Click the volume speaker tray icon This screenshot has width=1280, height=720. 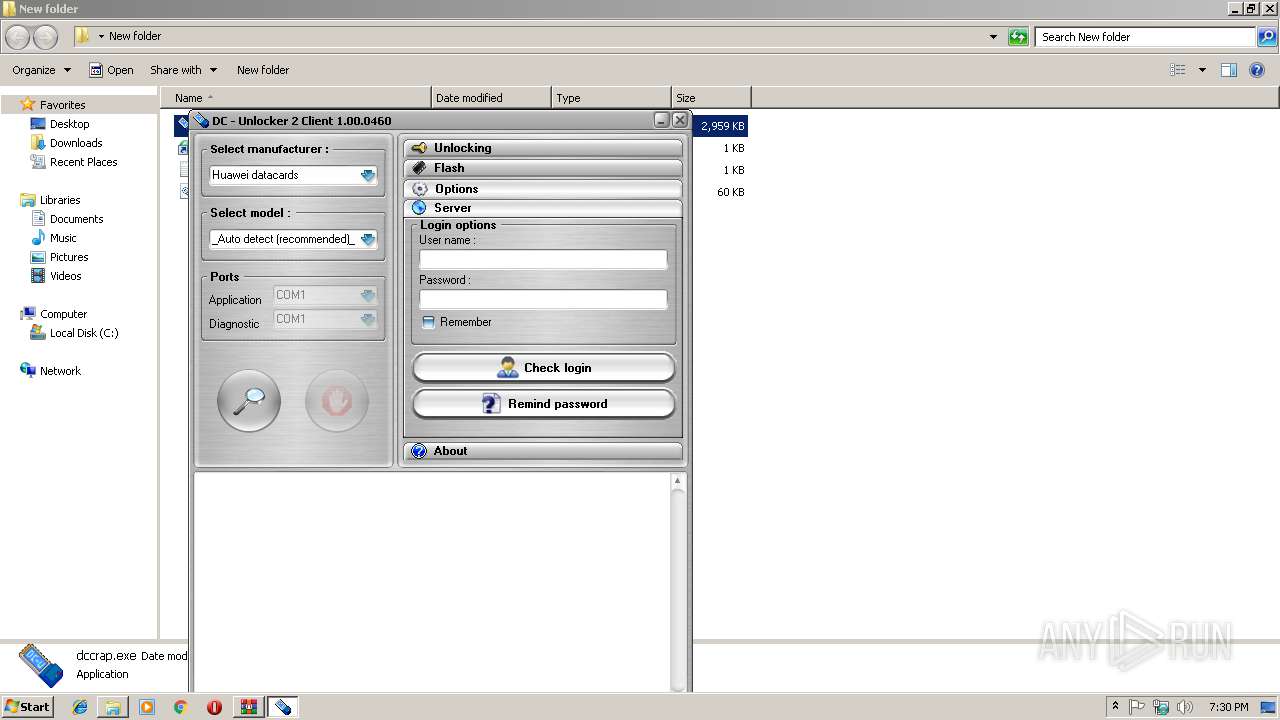1185,707
